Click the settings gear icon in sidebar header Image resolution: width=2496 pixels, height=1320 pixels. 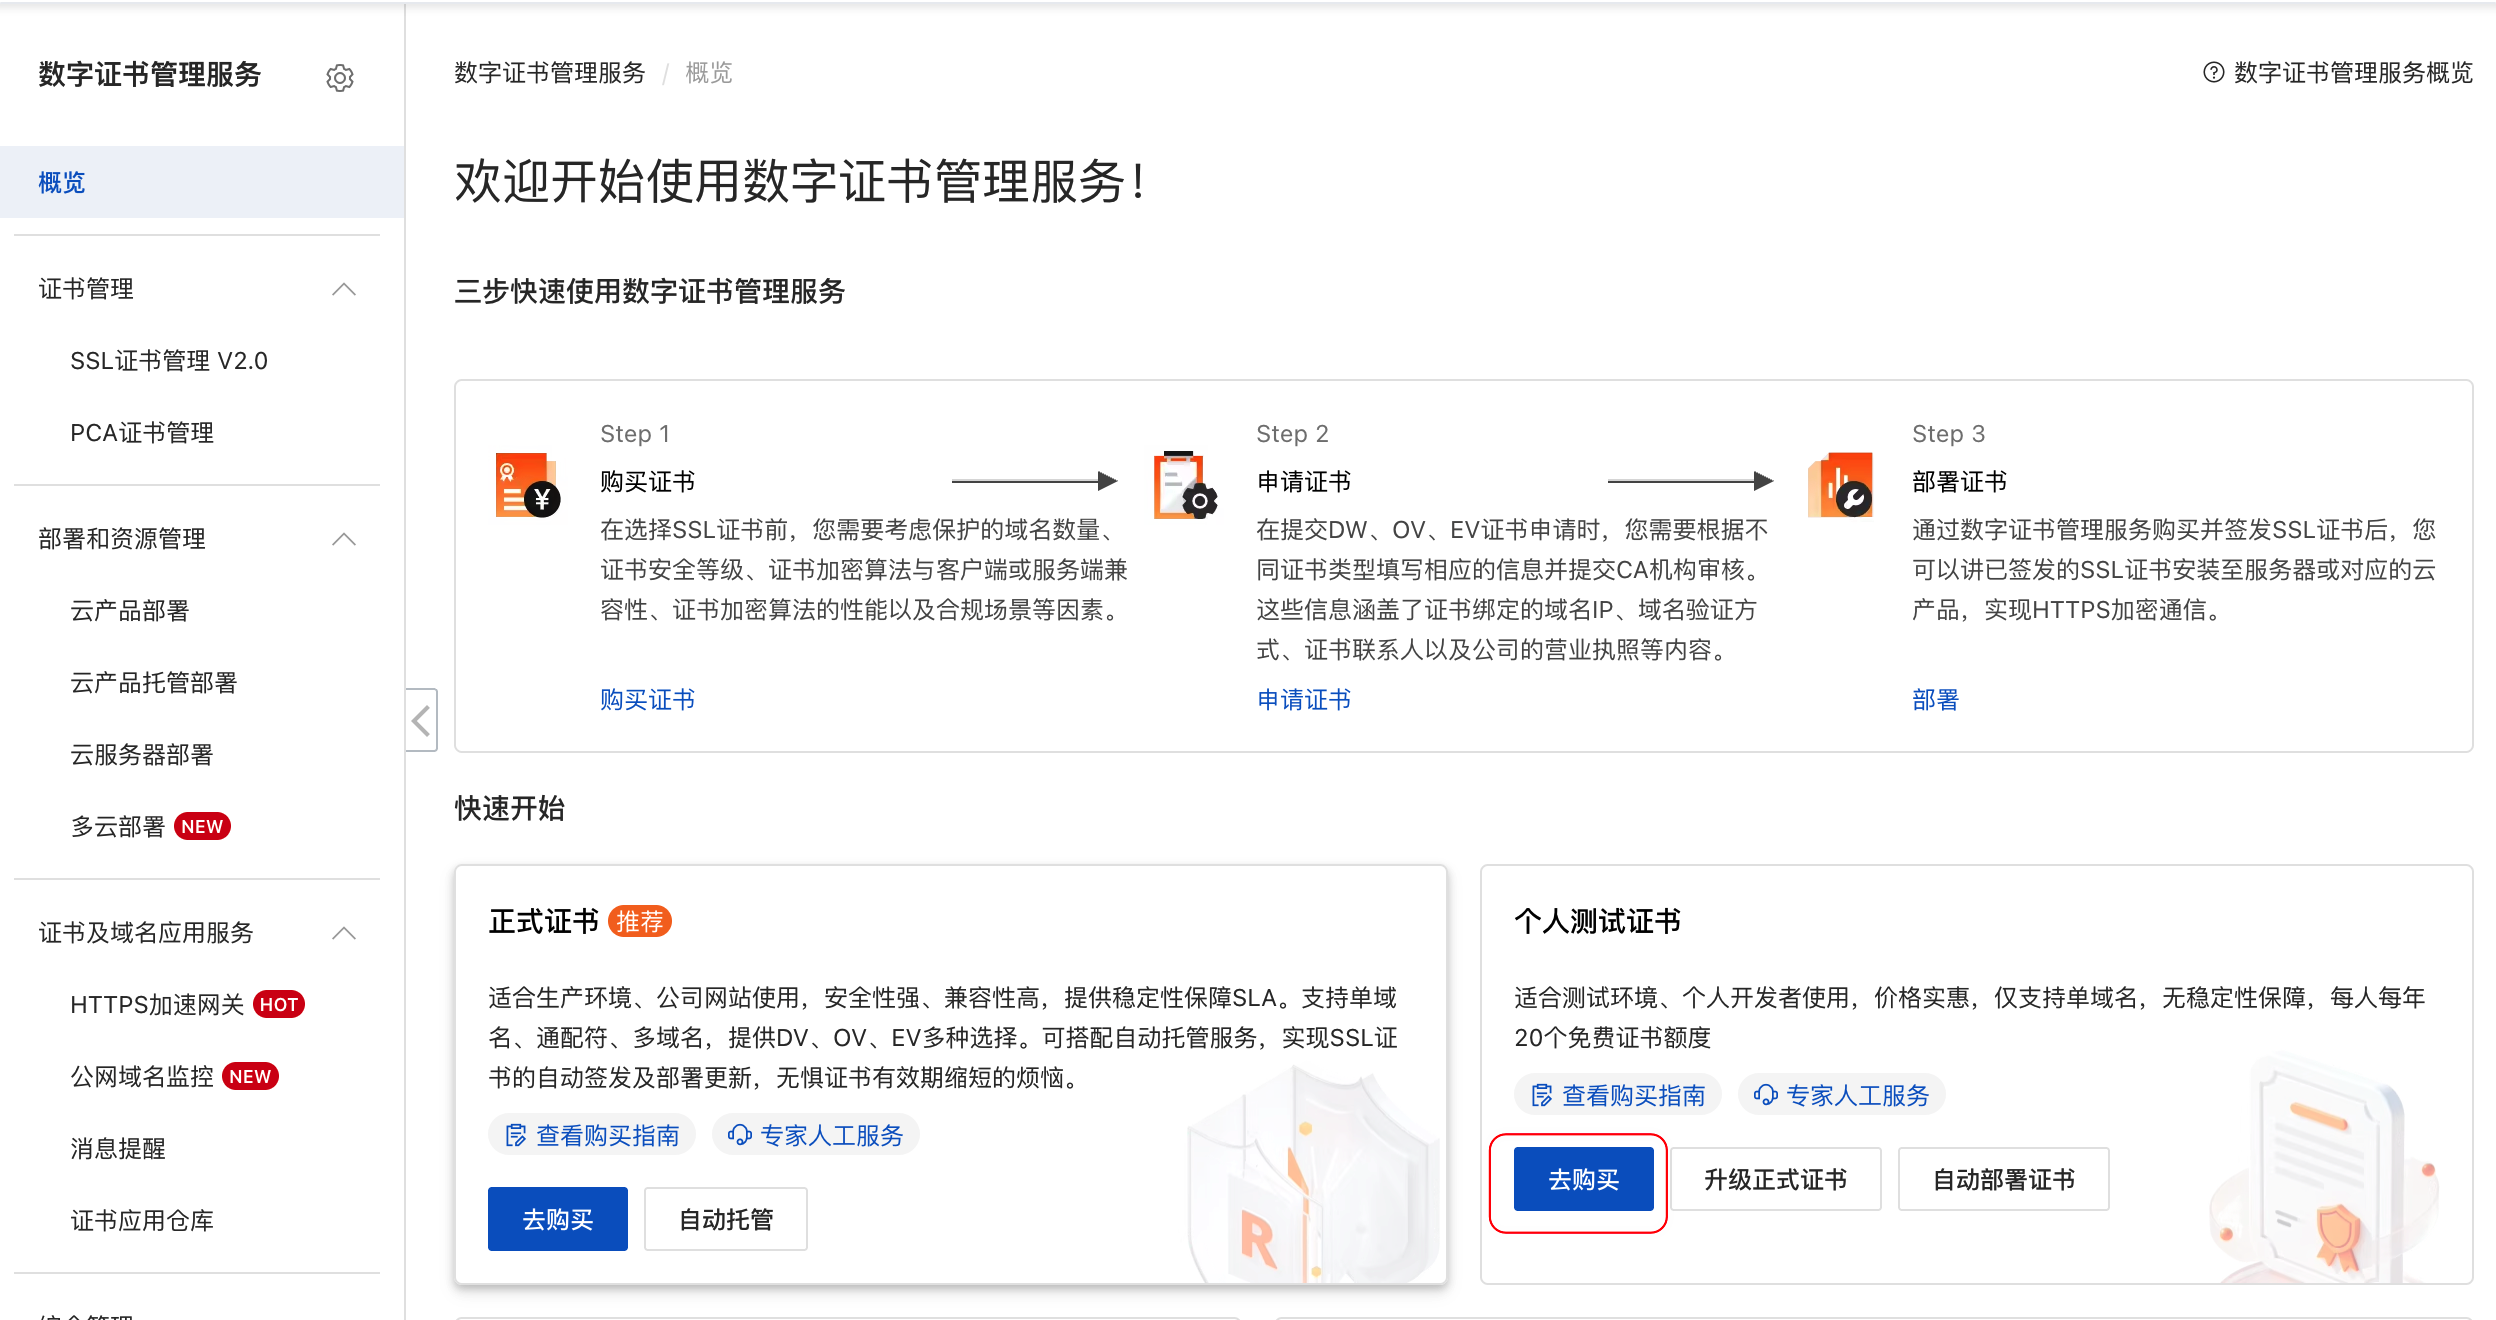[x=340, y=78]
